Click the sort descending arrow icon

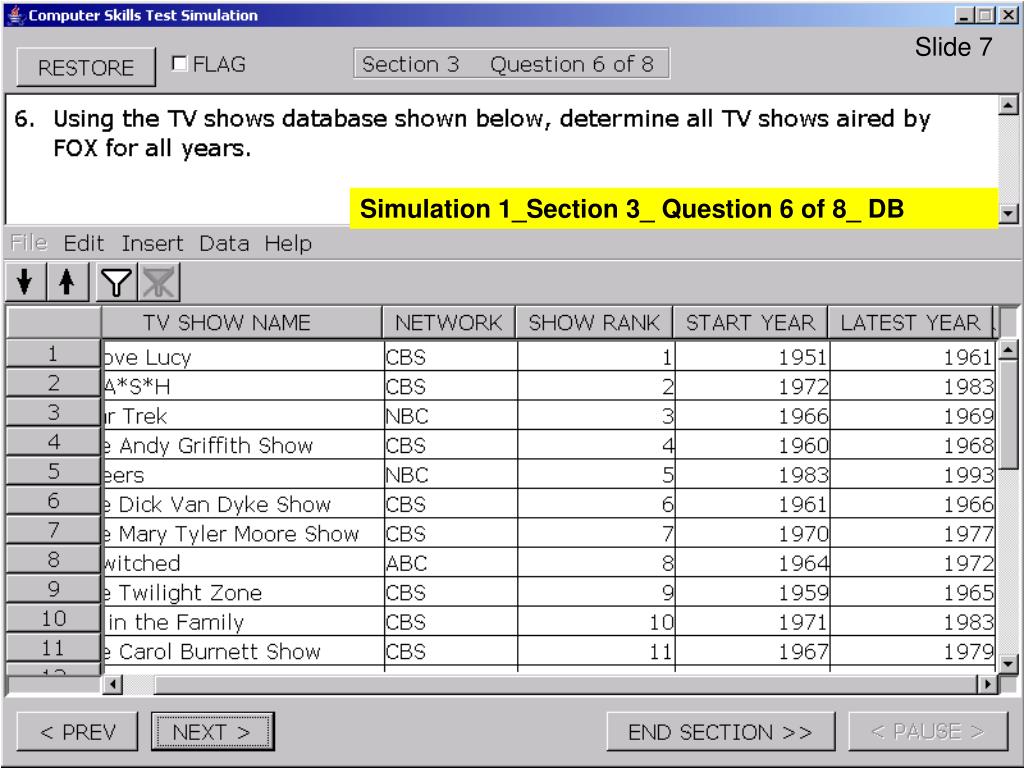coord(25,282)
